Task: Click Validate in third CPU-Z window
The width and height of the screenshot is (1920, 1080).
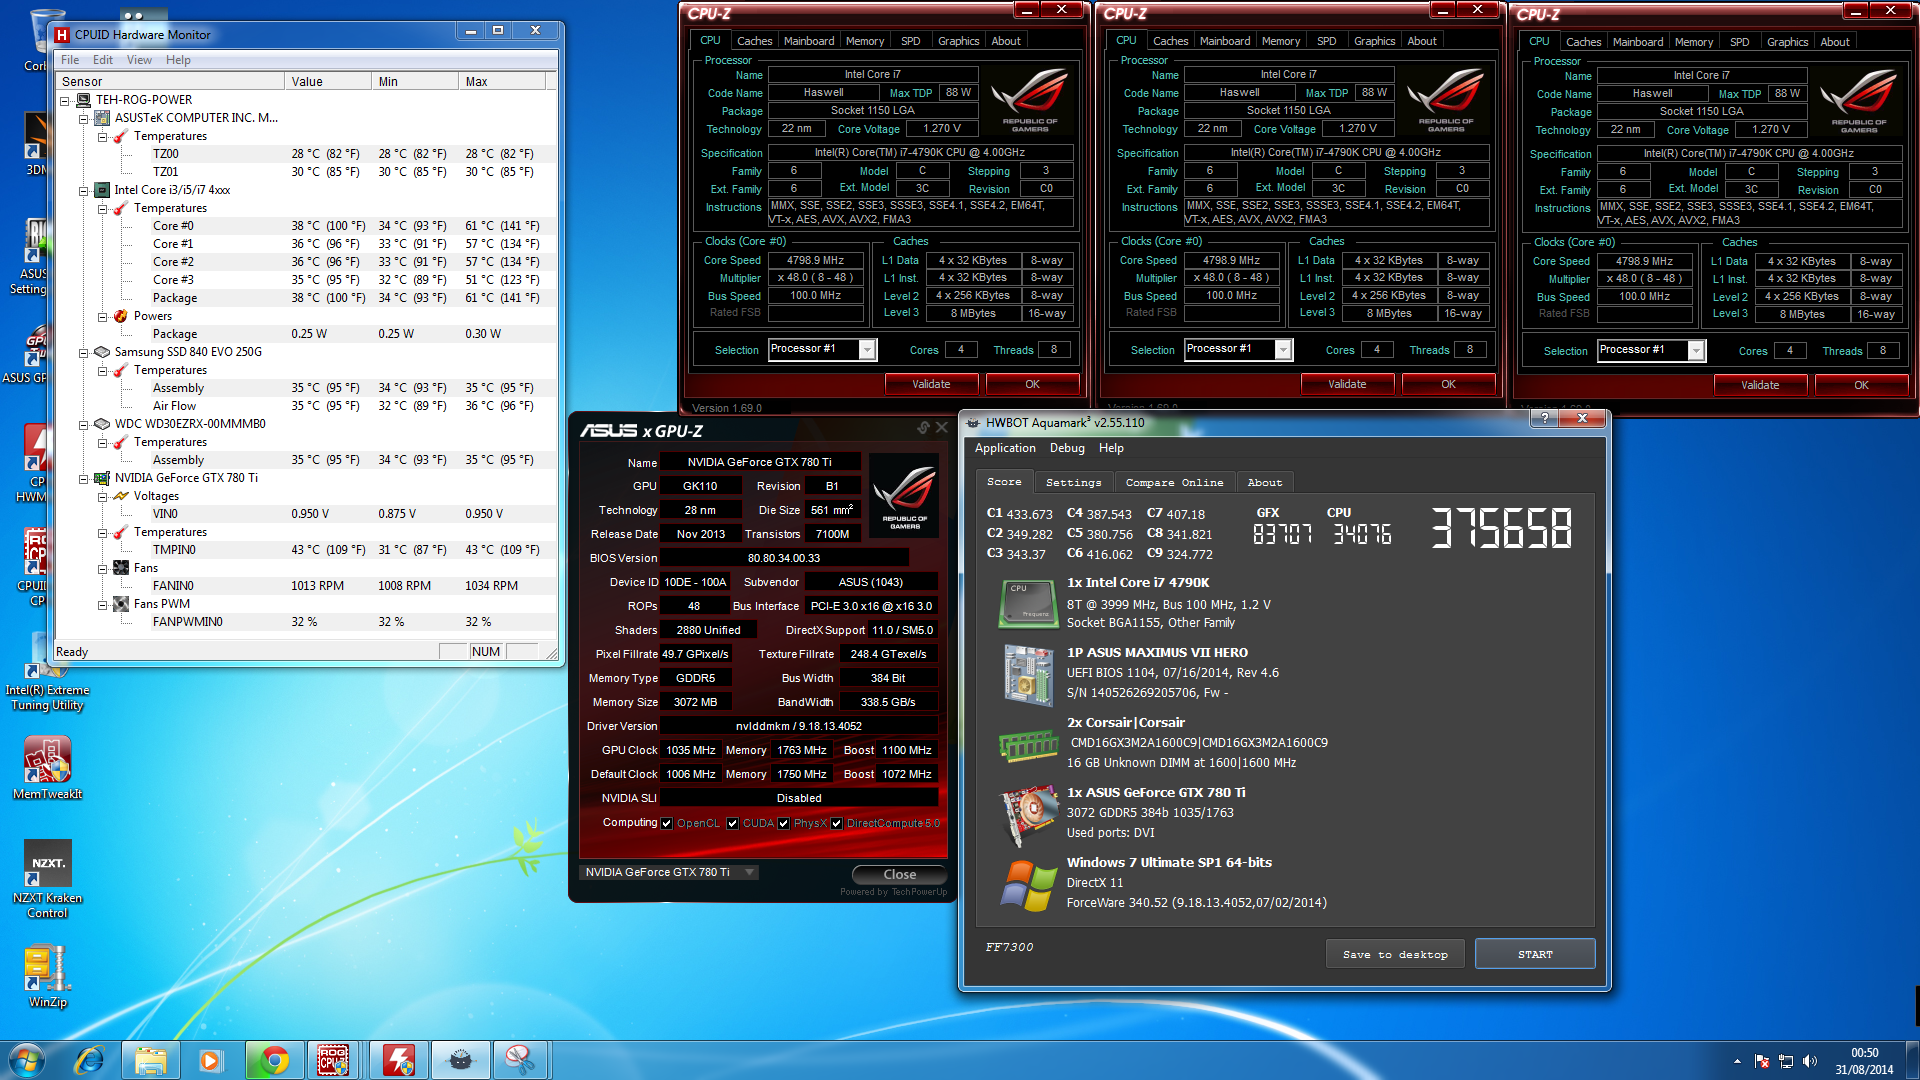Action: [x=1760, y=385]
